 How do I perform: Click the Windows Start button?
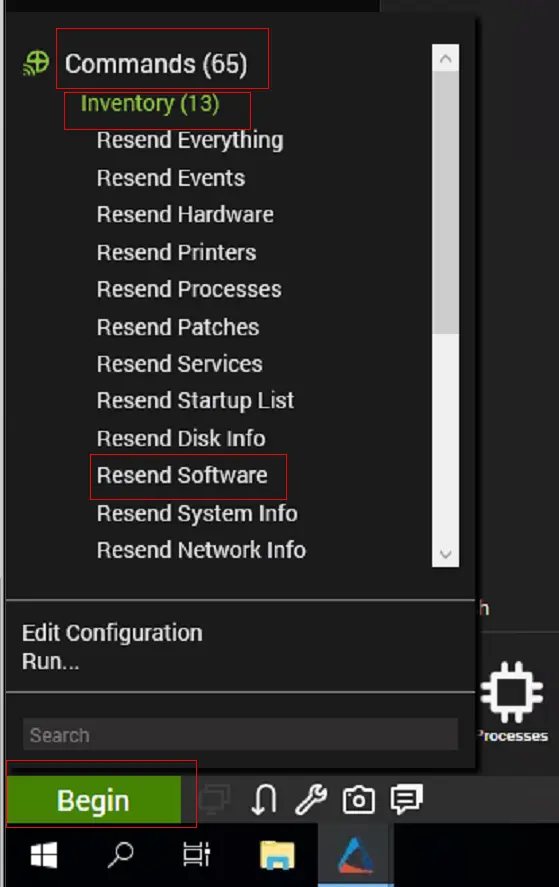tap(44, 854)
